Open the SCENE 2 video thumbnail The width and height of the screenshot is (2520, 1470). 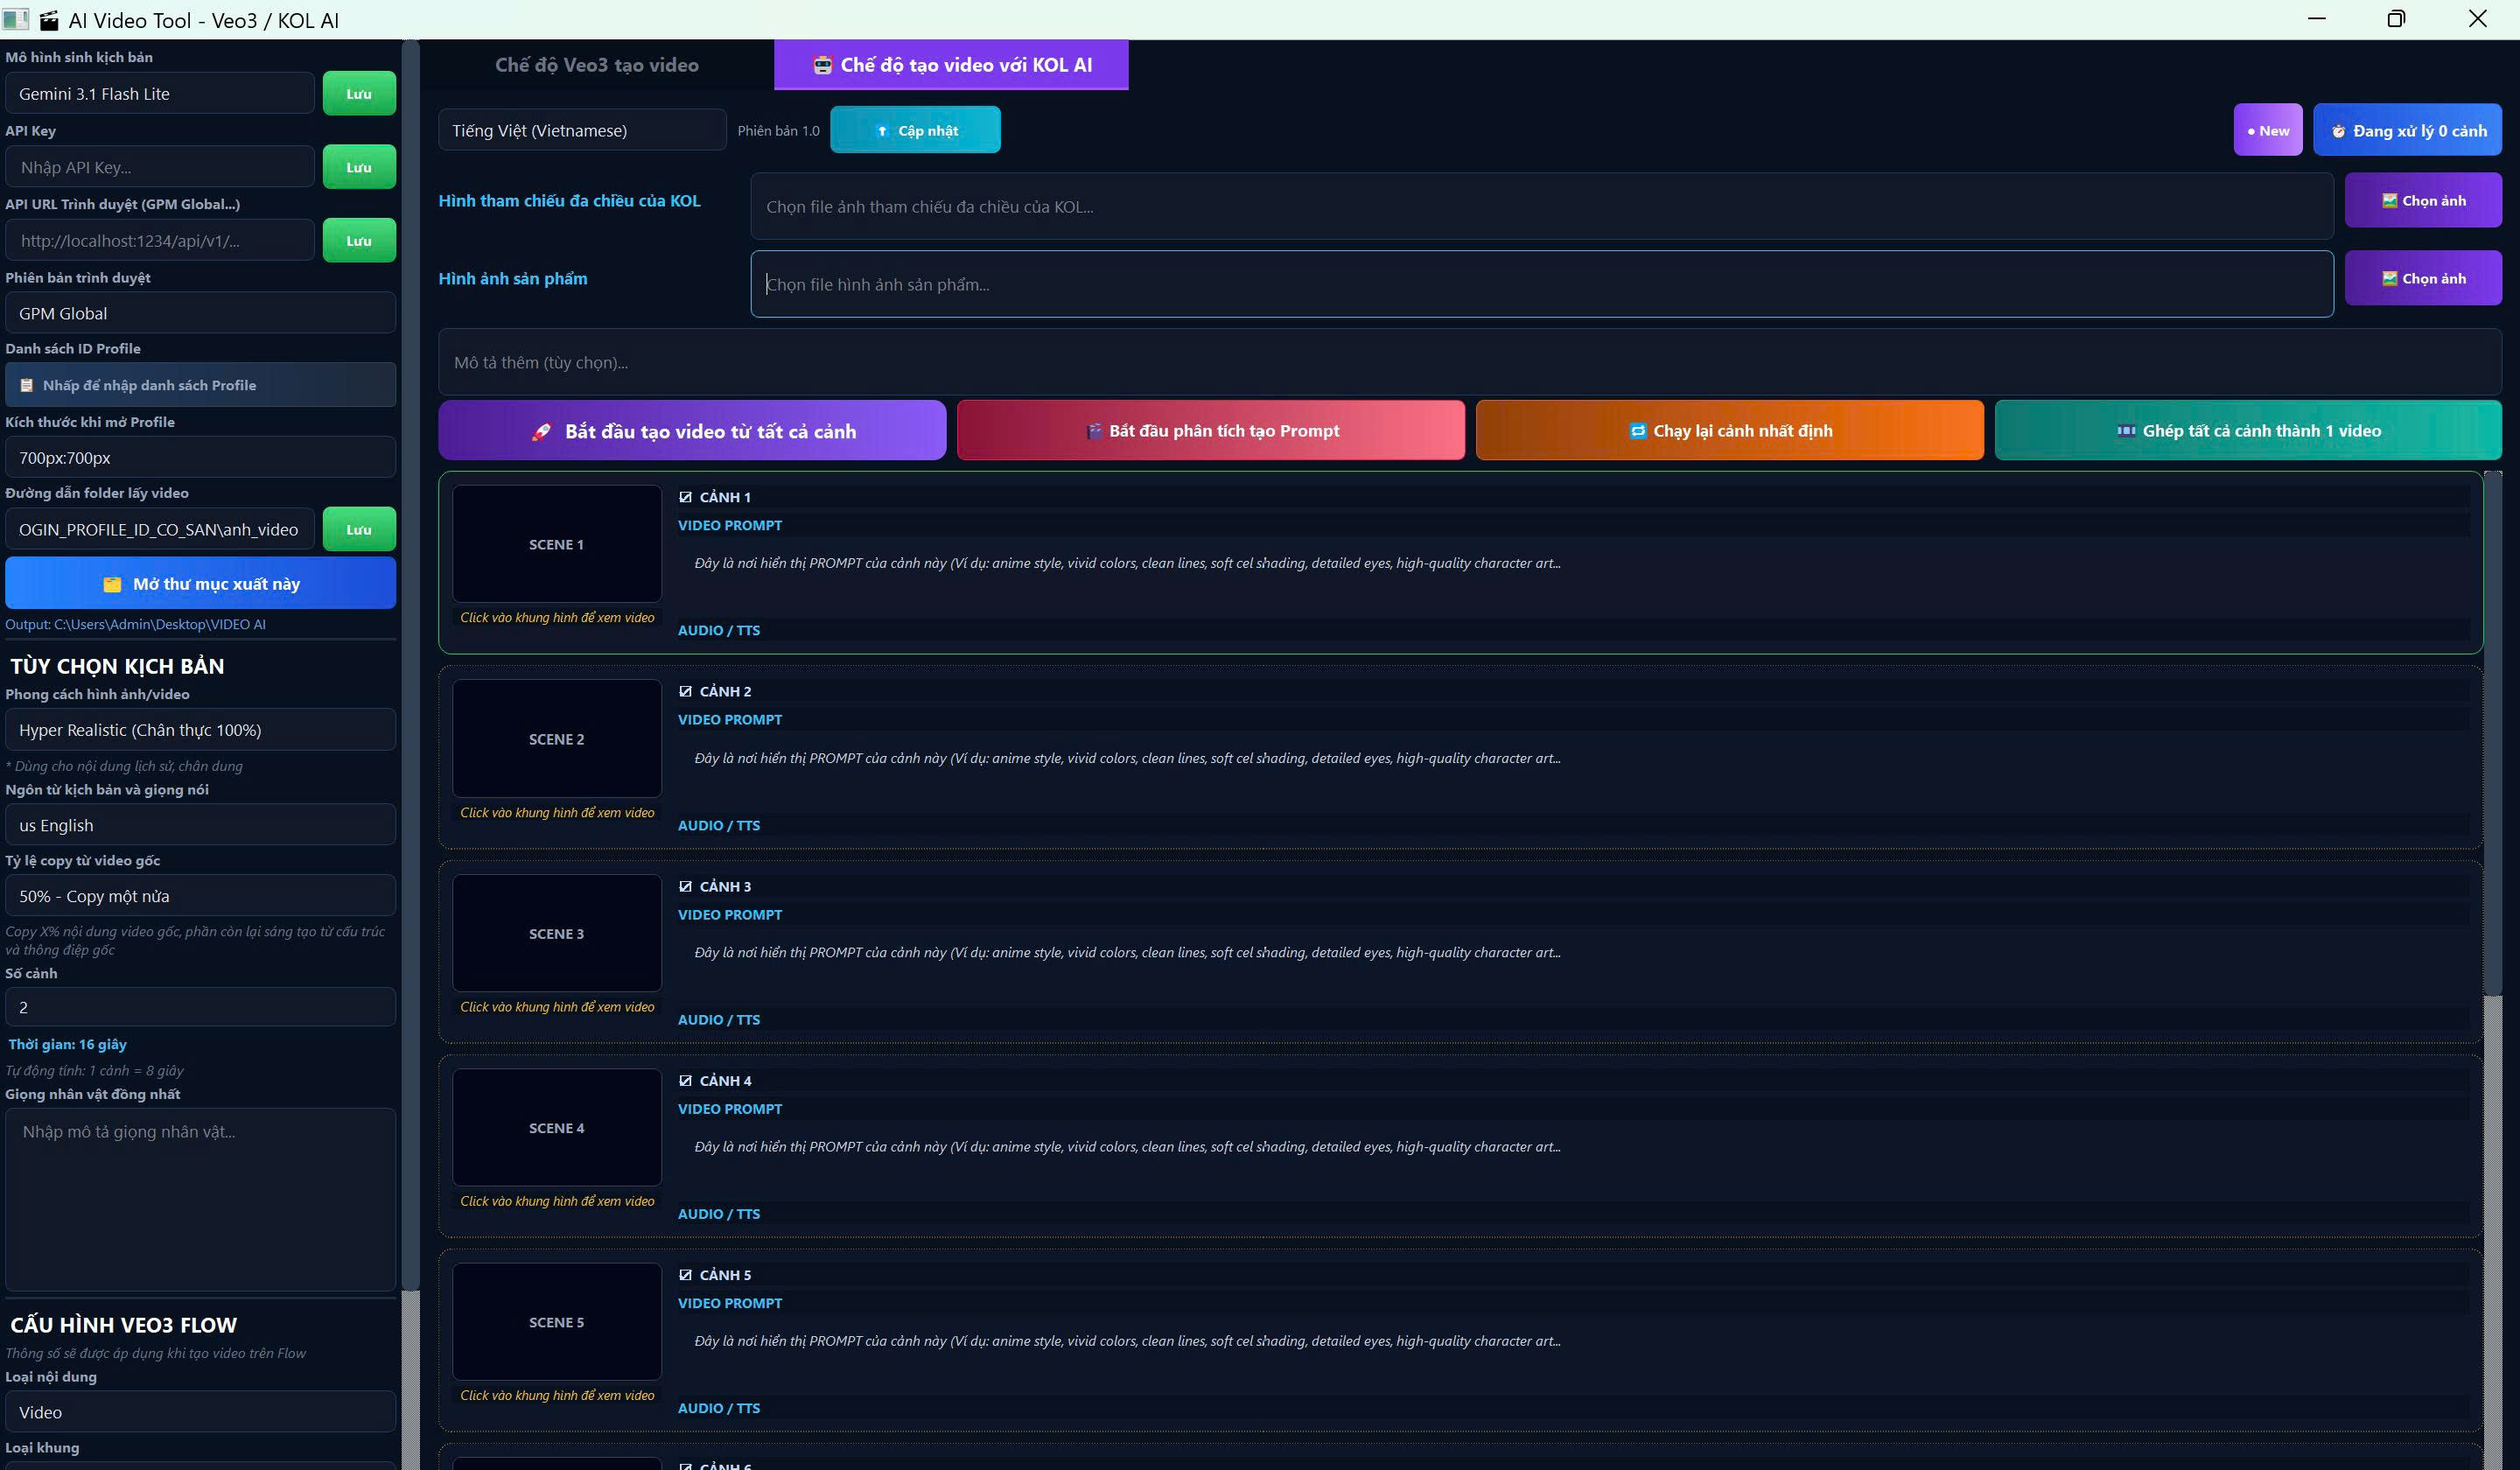pos(557,739)
